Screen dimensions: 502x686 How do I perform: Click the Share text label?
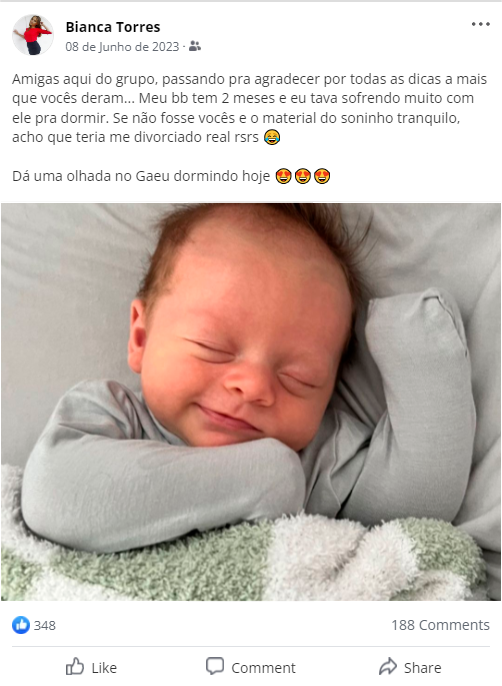pyautogui.click(x=422, y=668)
